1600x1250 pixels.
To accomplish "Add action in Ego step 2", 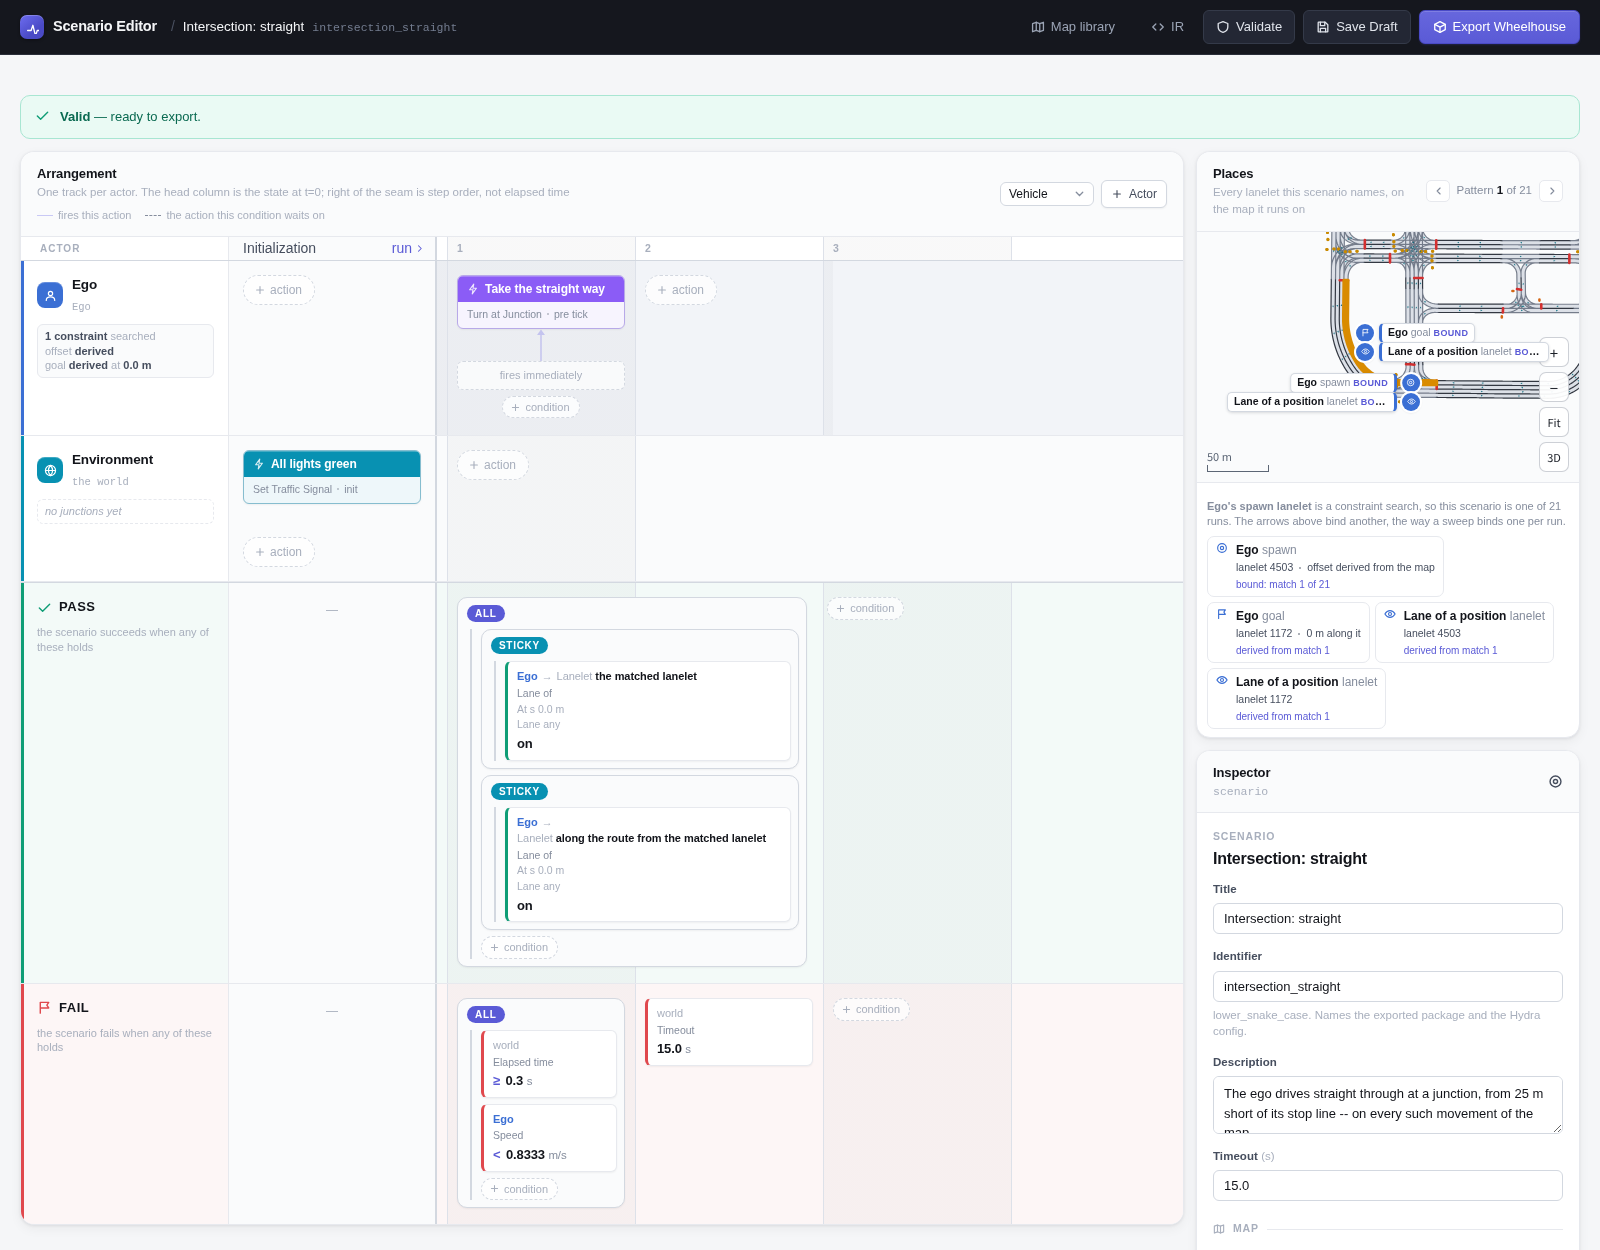I will coord(681,290).
